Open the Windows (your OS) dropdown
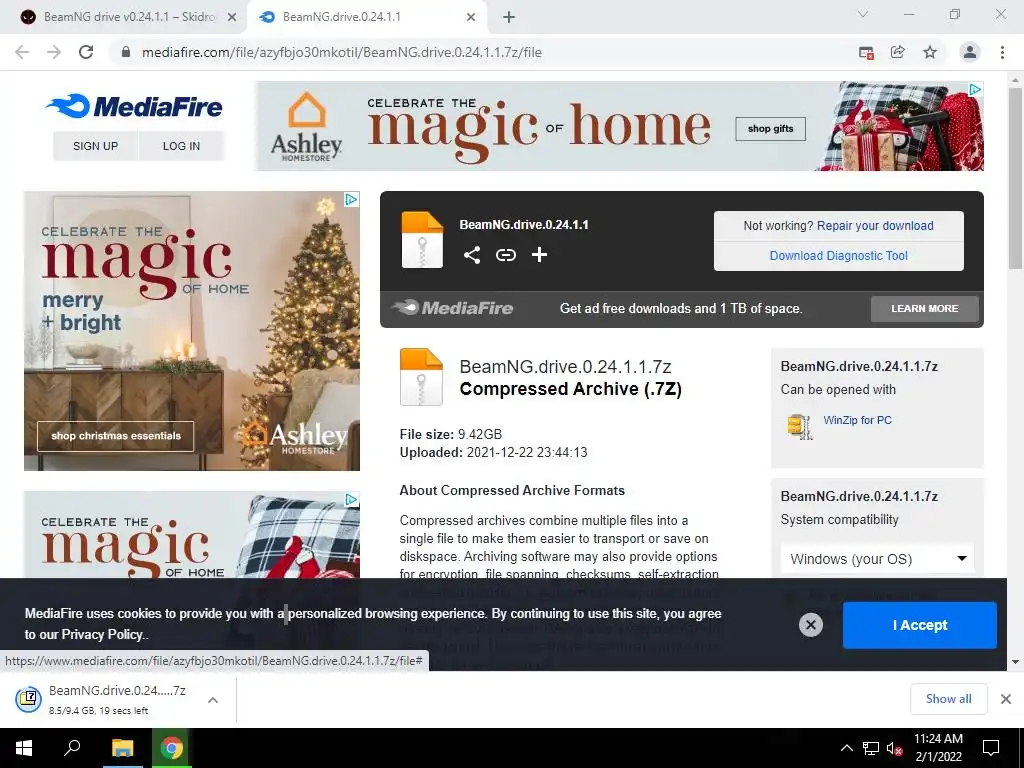The image size is (1024, 768). click(x=877, y=559)
